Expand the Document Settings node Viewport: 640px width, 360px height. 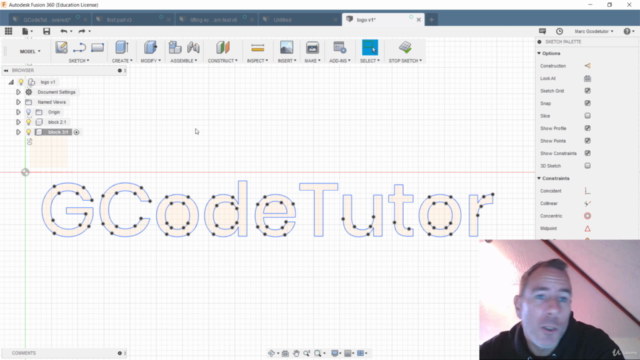[18, 92]
